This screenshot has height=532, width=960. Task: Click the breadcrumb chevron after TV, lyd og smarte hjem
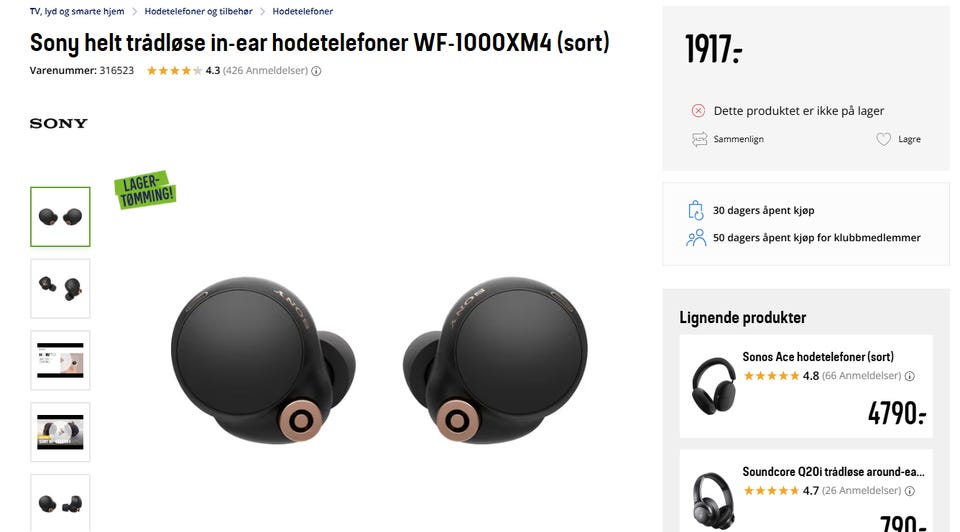(135, 12)
